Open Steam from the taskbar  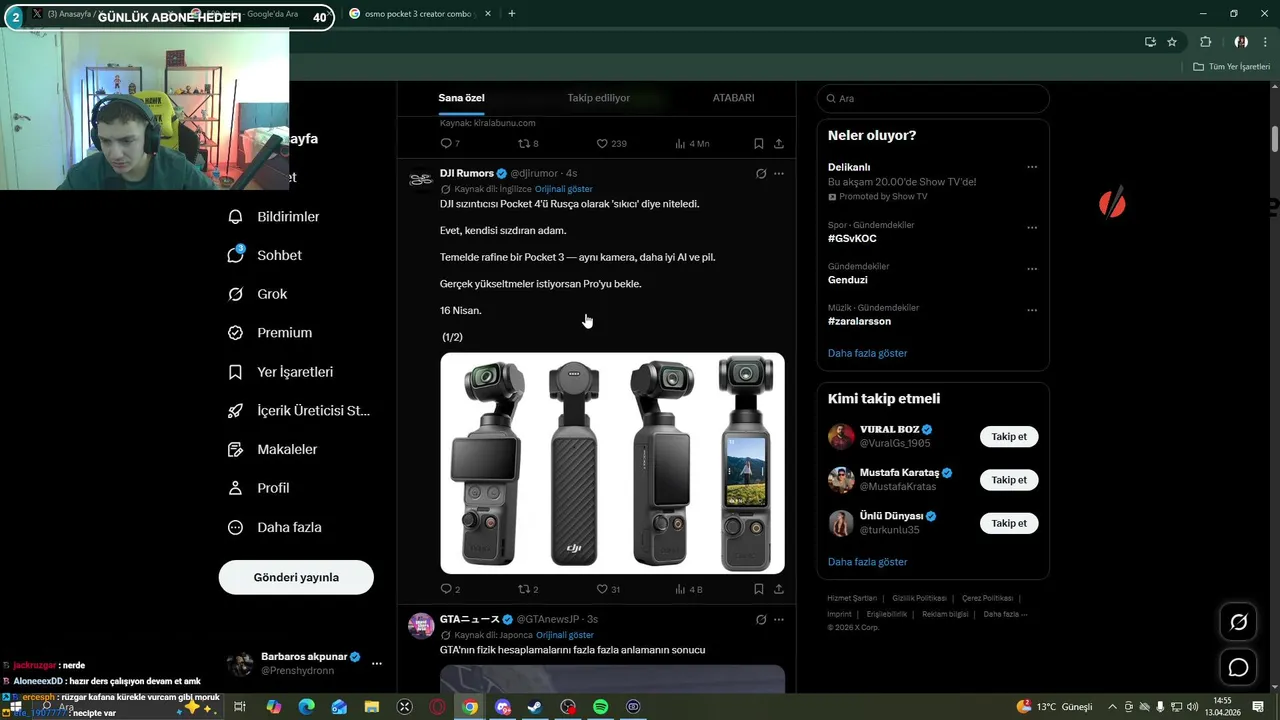tap(535, 707)
